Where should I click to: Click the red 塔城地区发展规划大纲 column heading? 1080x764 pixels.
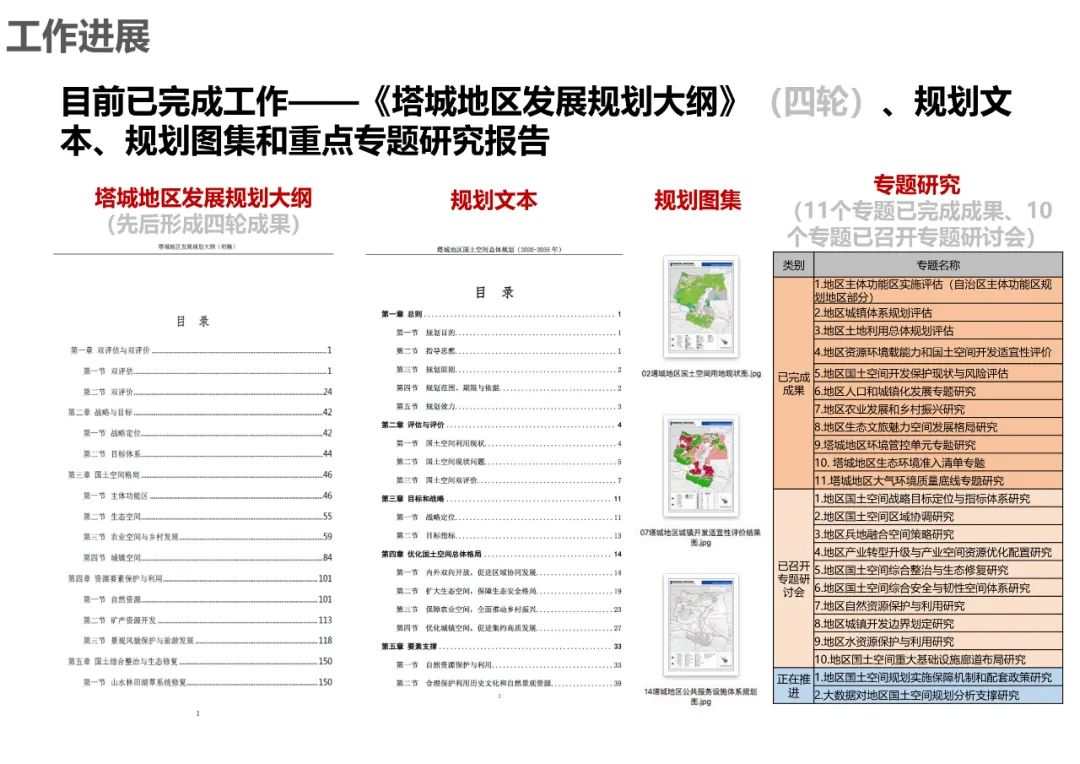[203, 197]
